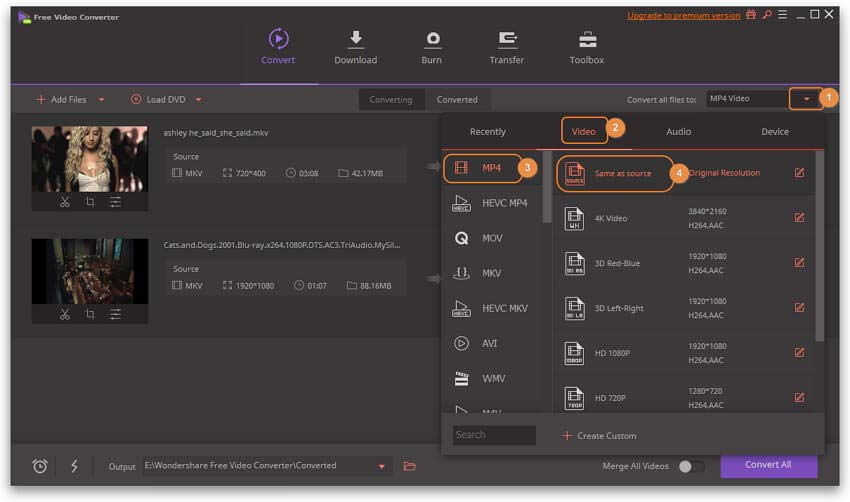Open the hamburger menu in title bar
850x502 pixels.
coord(782,15)
